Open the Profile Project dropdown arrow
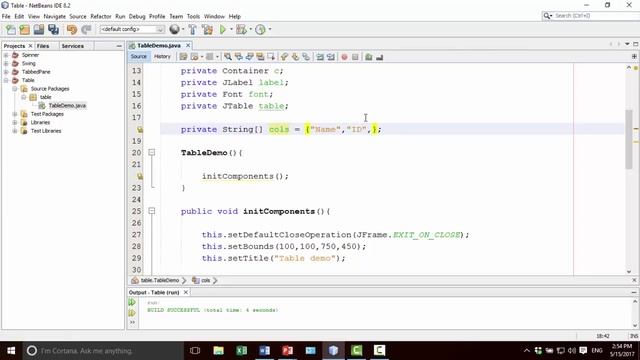 click(x=269, y=29)
